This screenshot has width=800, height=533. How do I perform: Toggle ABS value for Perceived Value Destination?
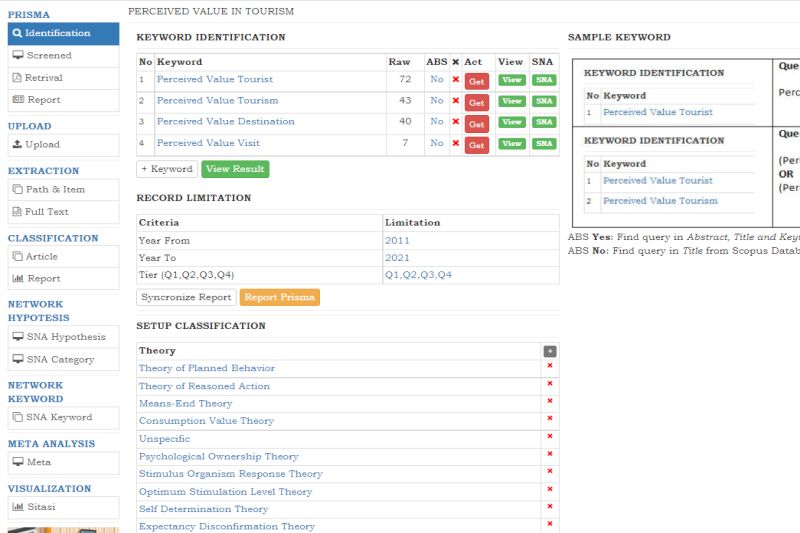click(x=437, y=122)
